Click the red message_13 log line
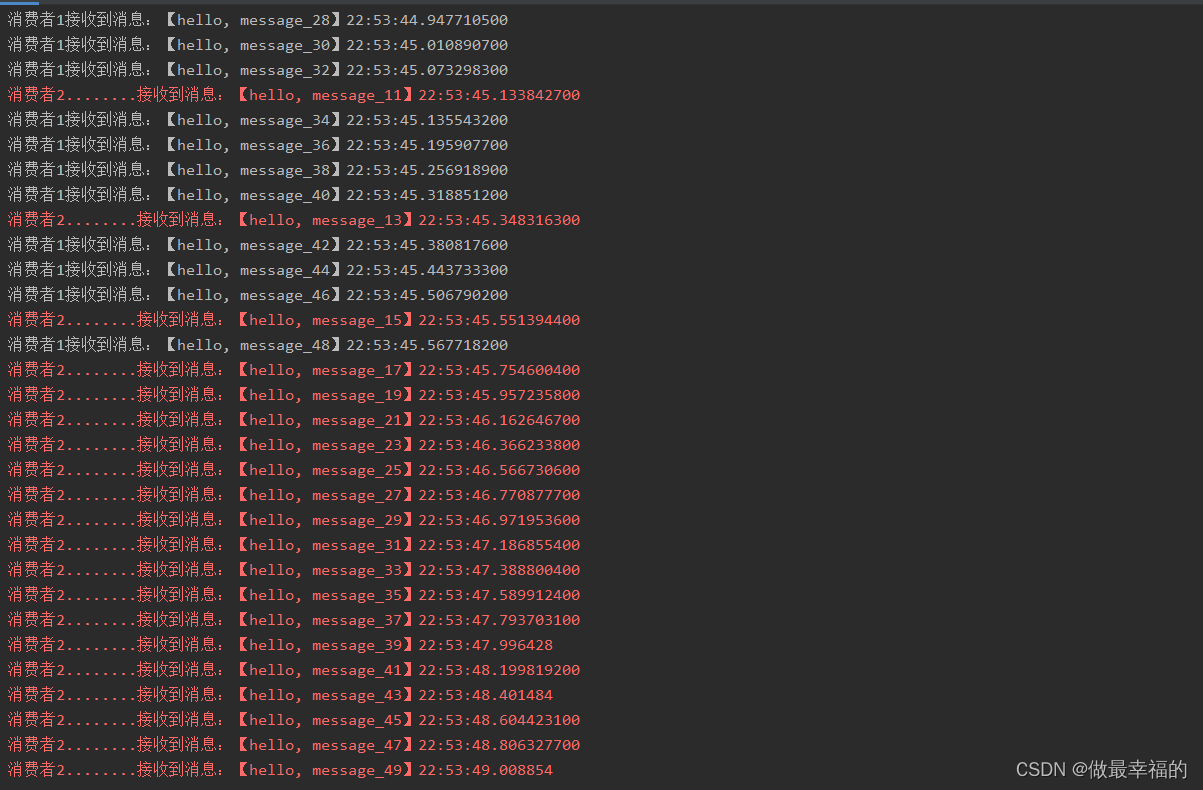Viewport: 1203px width, 790px height. click(294, 220)
